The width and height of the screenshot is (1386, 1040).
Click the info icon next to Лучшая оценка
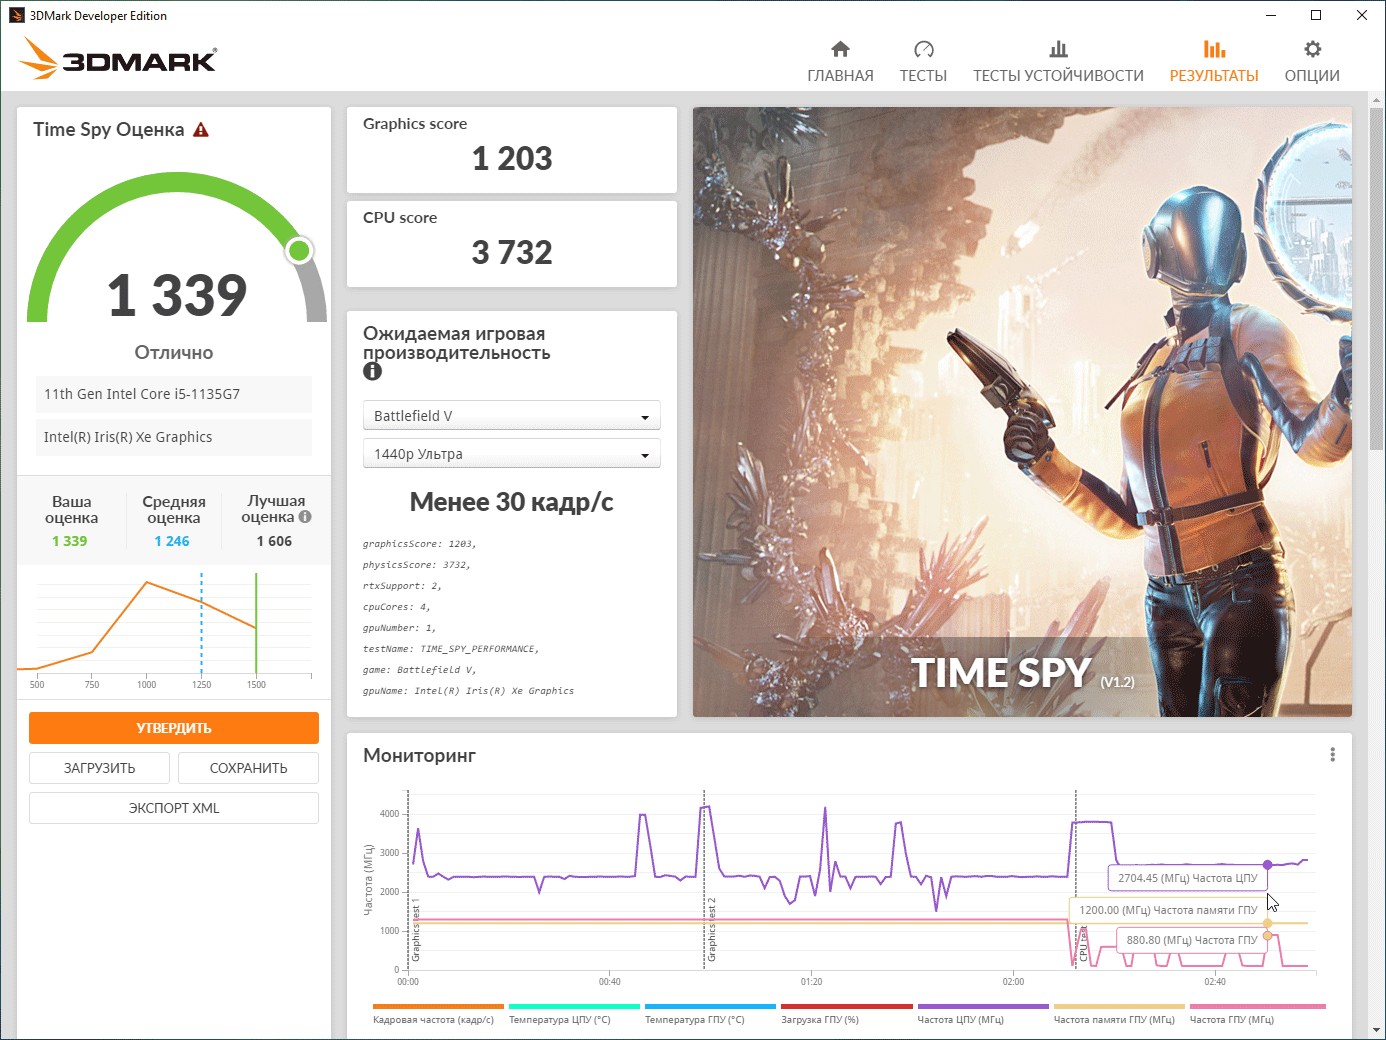coord(305,517)
